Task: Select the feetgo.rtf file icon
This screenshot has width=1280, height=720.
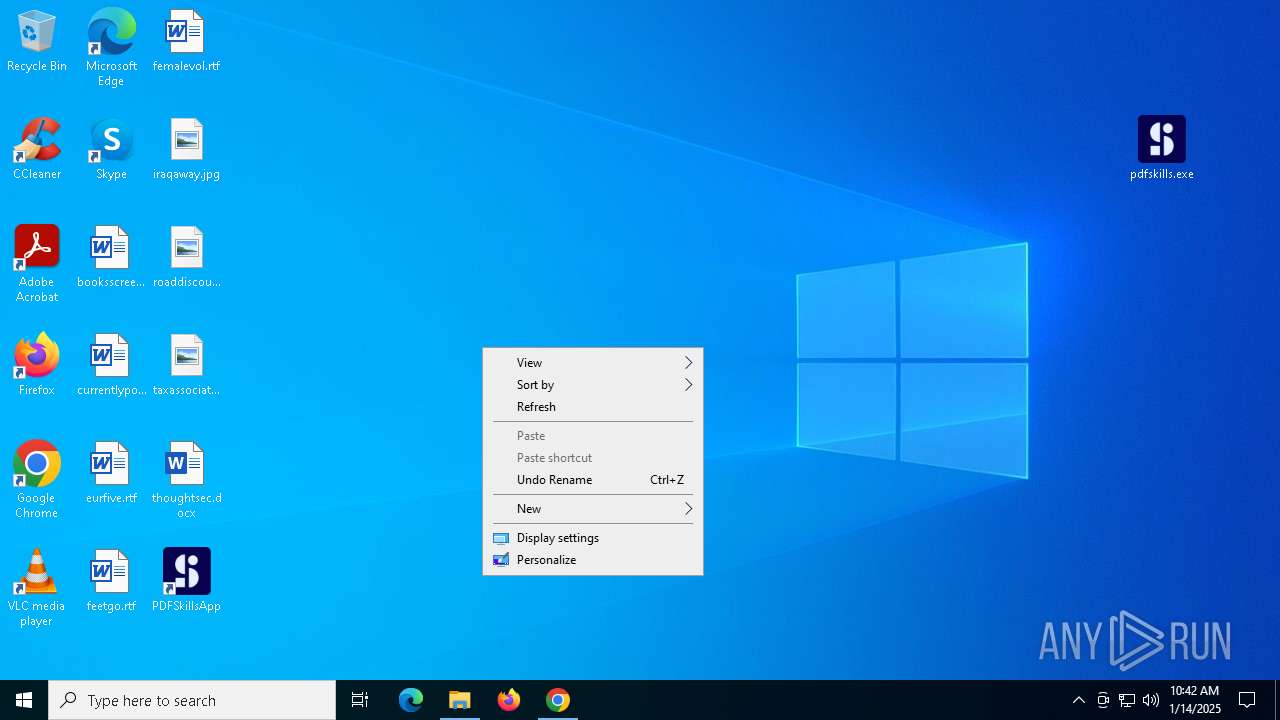Action: (x=111, y=582)
